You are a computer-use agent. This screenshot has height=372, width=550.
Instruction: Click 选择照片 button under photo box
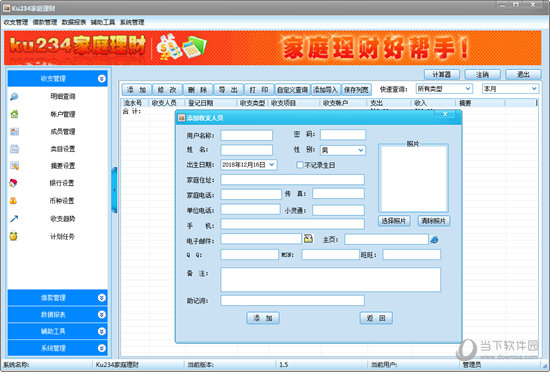point(394,221)
